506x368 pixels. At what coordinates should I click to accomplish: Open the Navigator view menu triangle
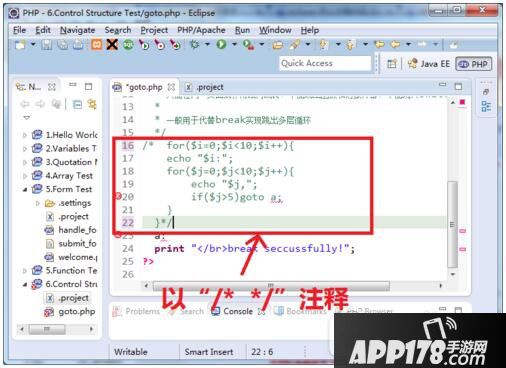coord(27,118)
